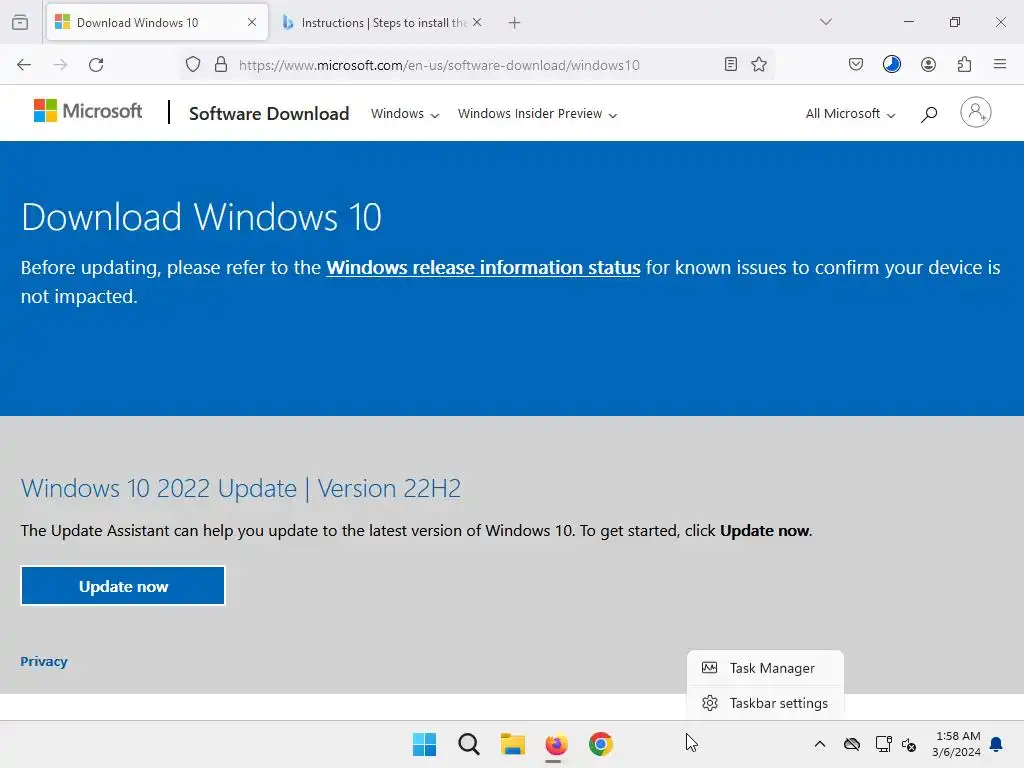Open Firefox account icon in toolbar
This screenshot has width=1024, height=768.
pos(928,64)
